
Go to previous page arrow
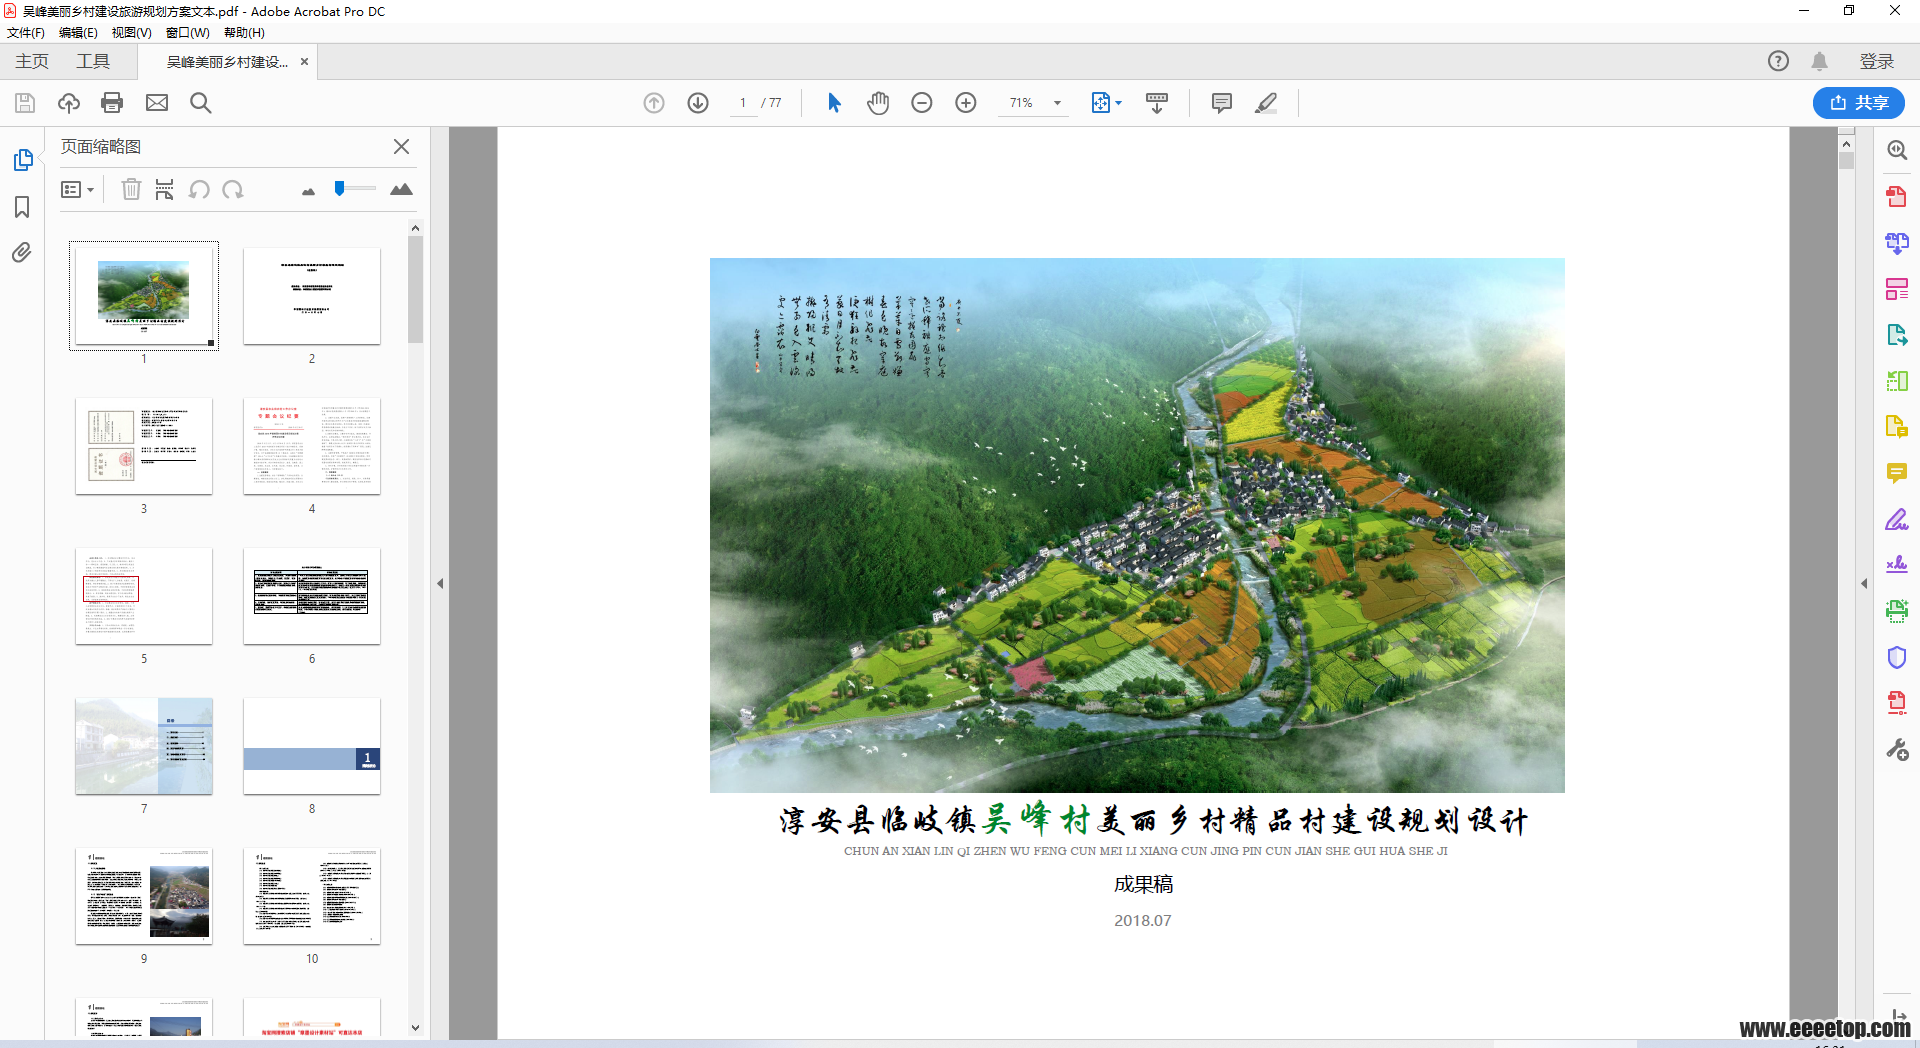[x=654, y=103]
